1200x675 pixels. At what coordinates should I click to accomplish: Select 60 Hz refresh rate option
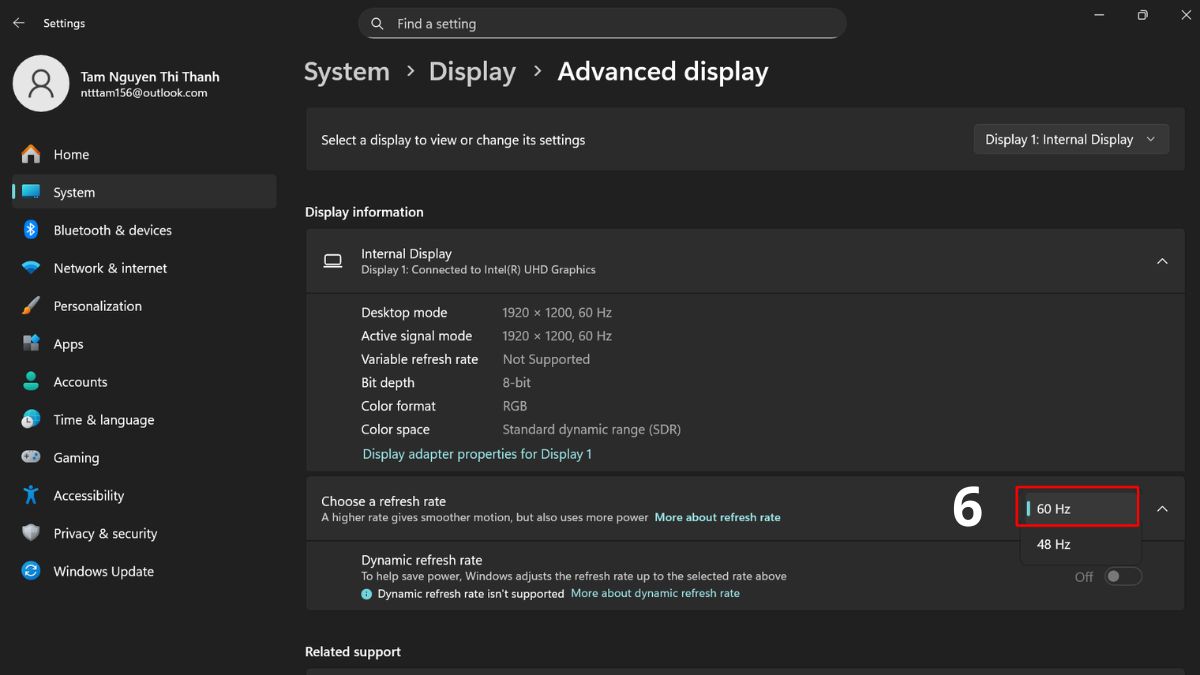pos(1078,509)
